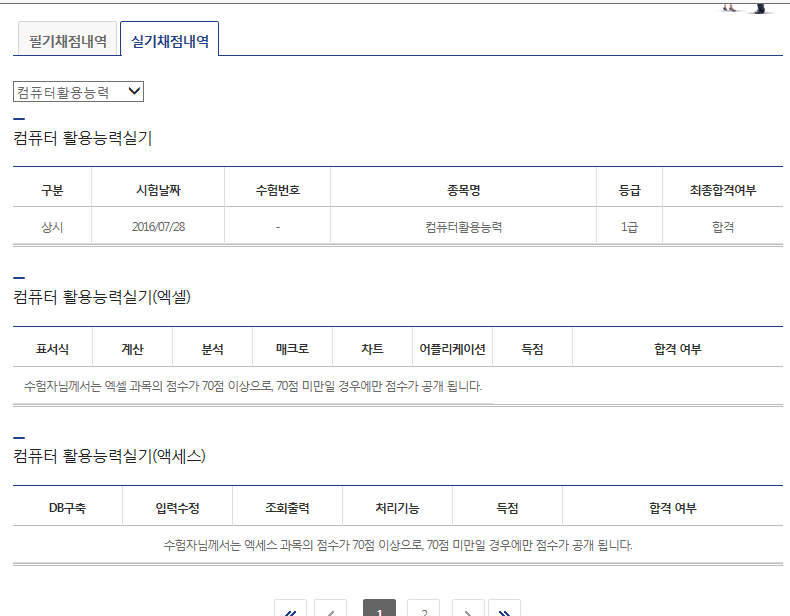The height and width of the screenshot is (616, 790).
Task: Open the 컴퓨터활용능력 dropdown
Action: click(x=78, y=92)
